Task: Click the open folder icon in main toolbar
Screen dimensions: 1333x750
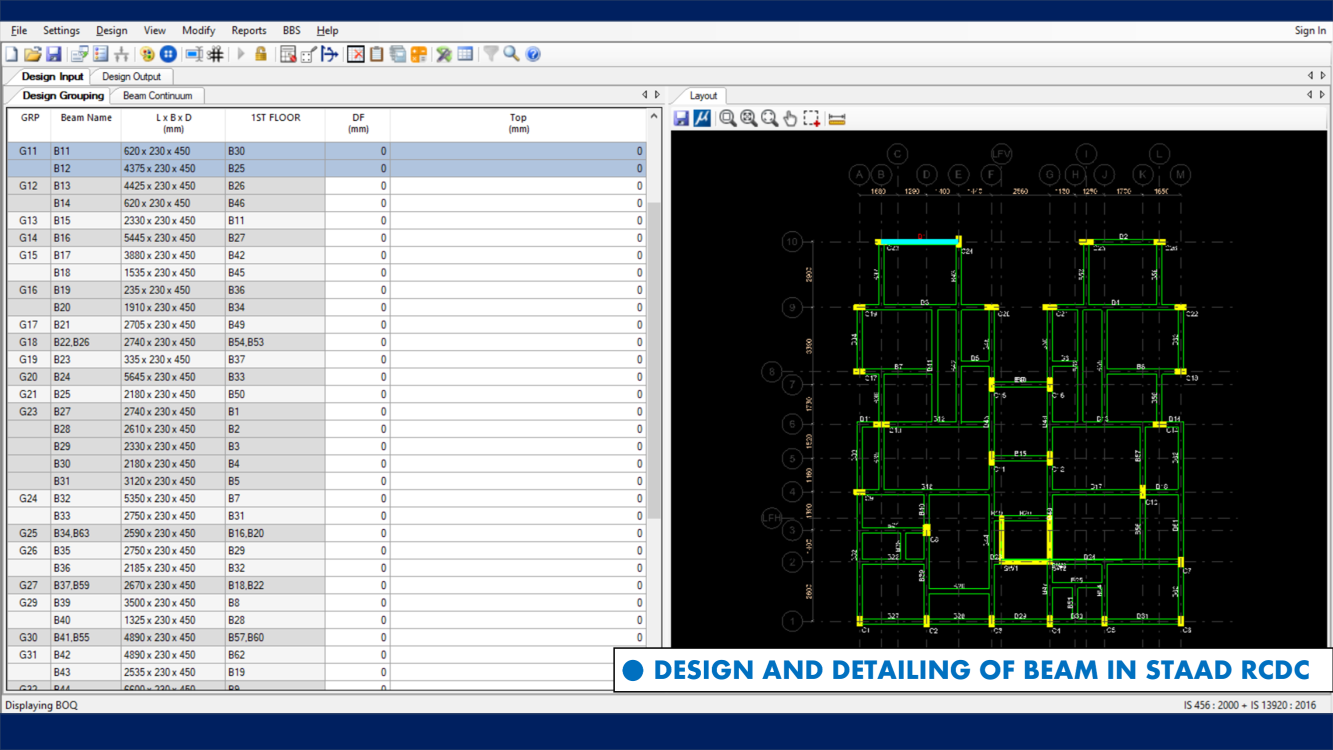Action: point(33,54)
